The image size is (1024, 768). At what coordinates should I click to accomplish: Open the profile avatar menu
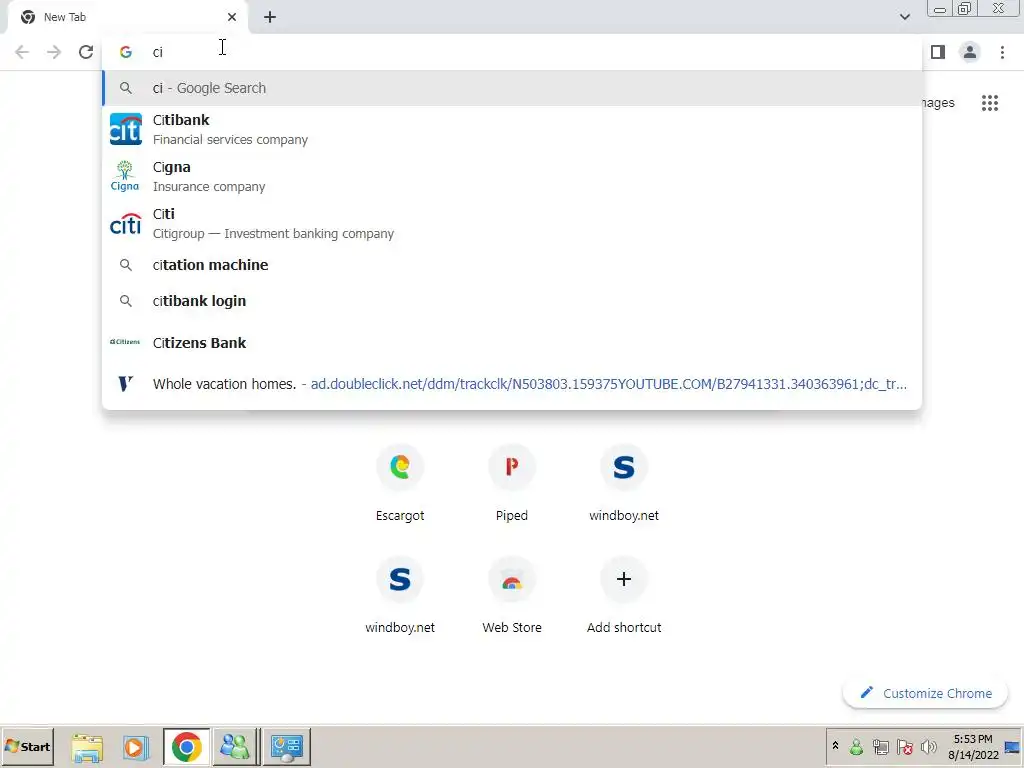(970, 52)
